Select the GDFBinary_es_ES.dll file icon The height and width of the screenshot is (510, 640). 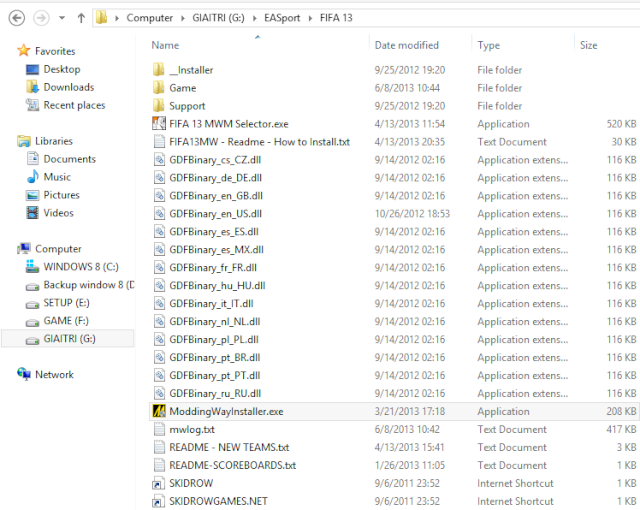point(159,231)
